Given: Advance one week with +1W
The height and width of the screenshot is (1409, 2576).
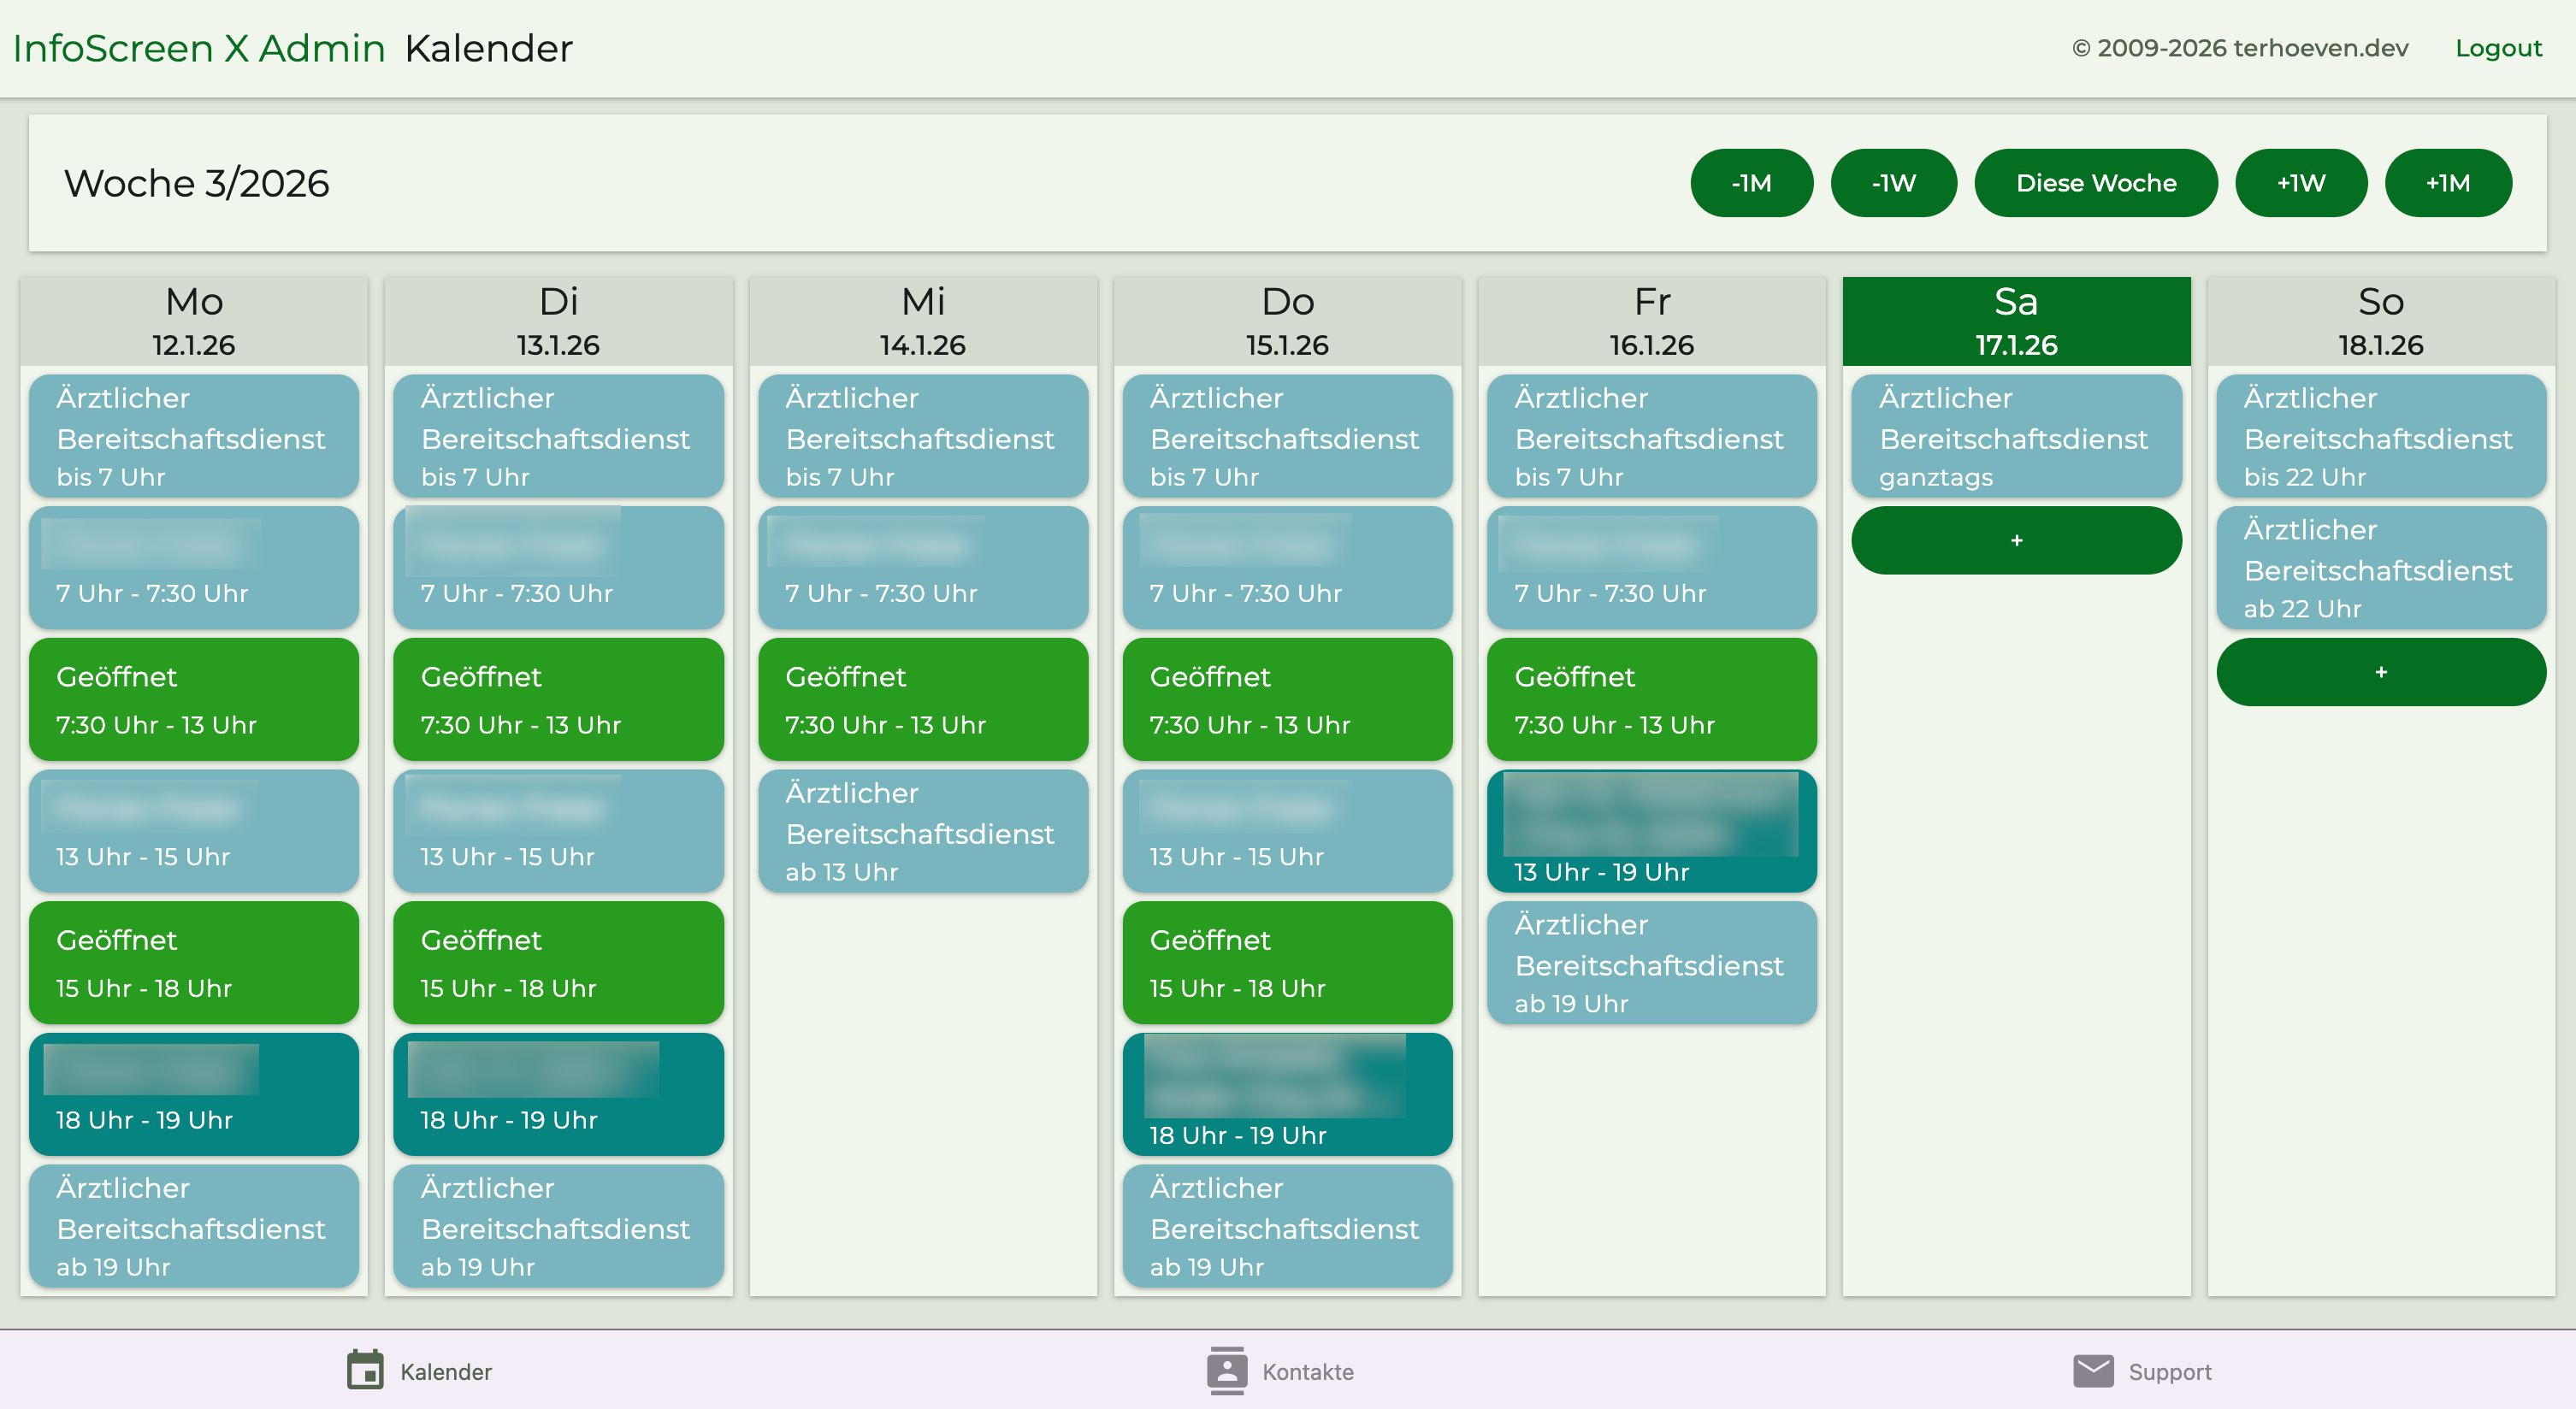Looking at the screenshot, I should pyautogui.click(x=2301, y=183).
